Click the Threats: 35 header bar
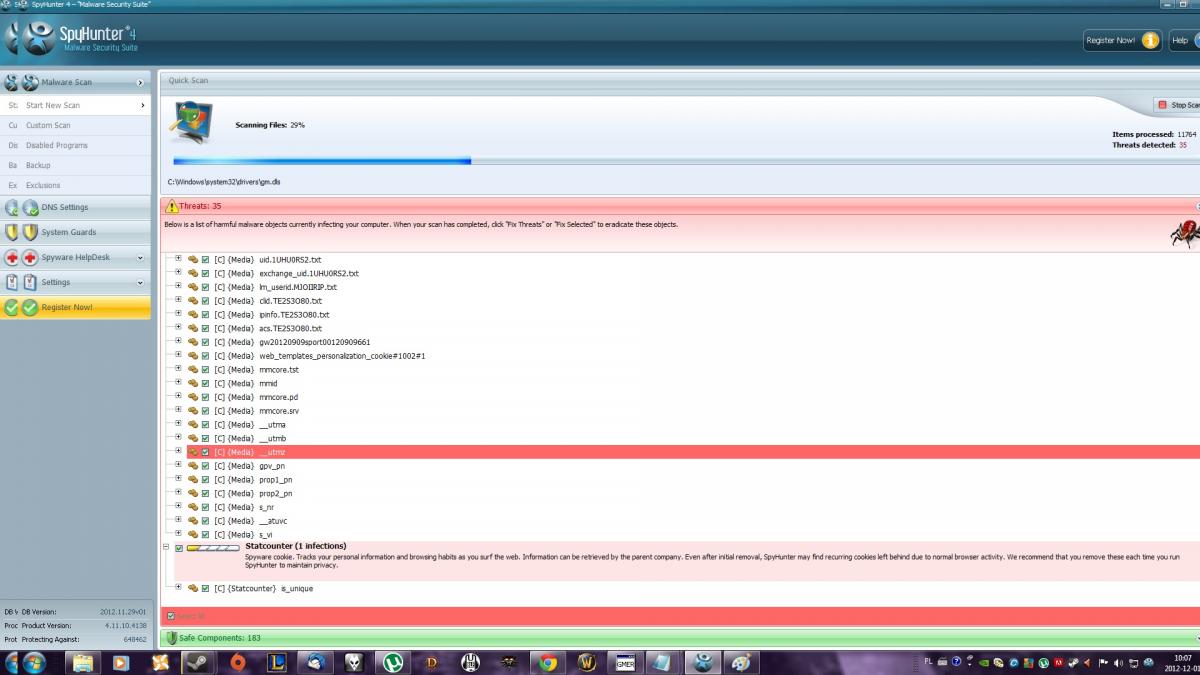This screenshot has height=675, width=1200. pos(680,206)
